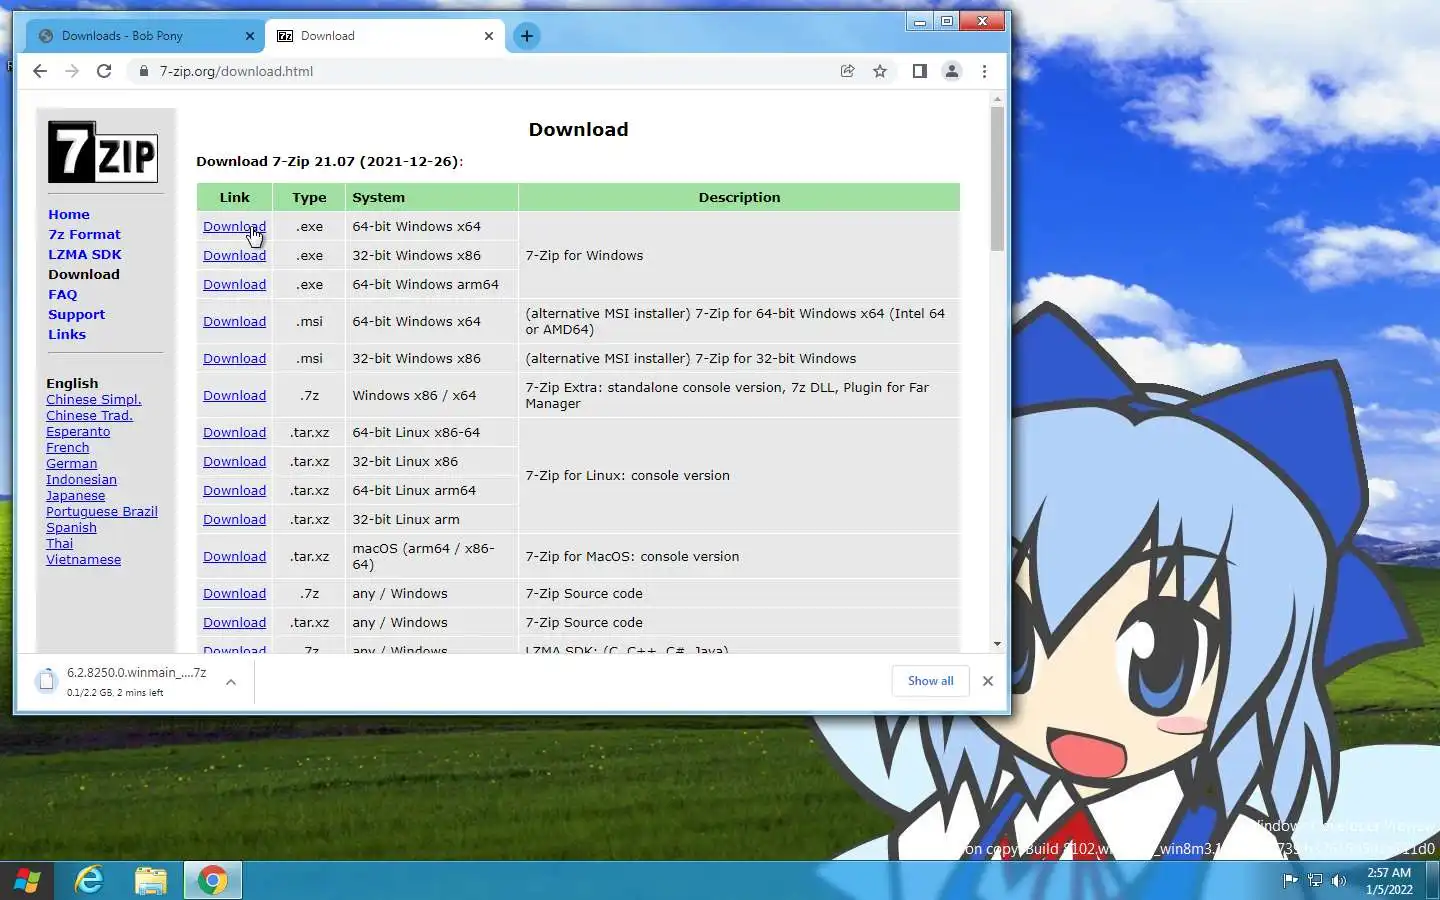This screenshot has width=1440, height=900.
Task: Download the .exe for 32-bit Windows x86
Action: (x=234, y=255)
